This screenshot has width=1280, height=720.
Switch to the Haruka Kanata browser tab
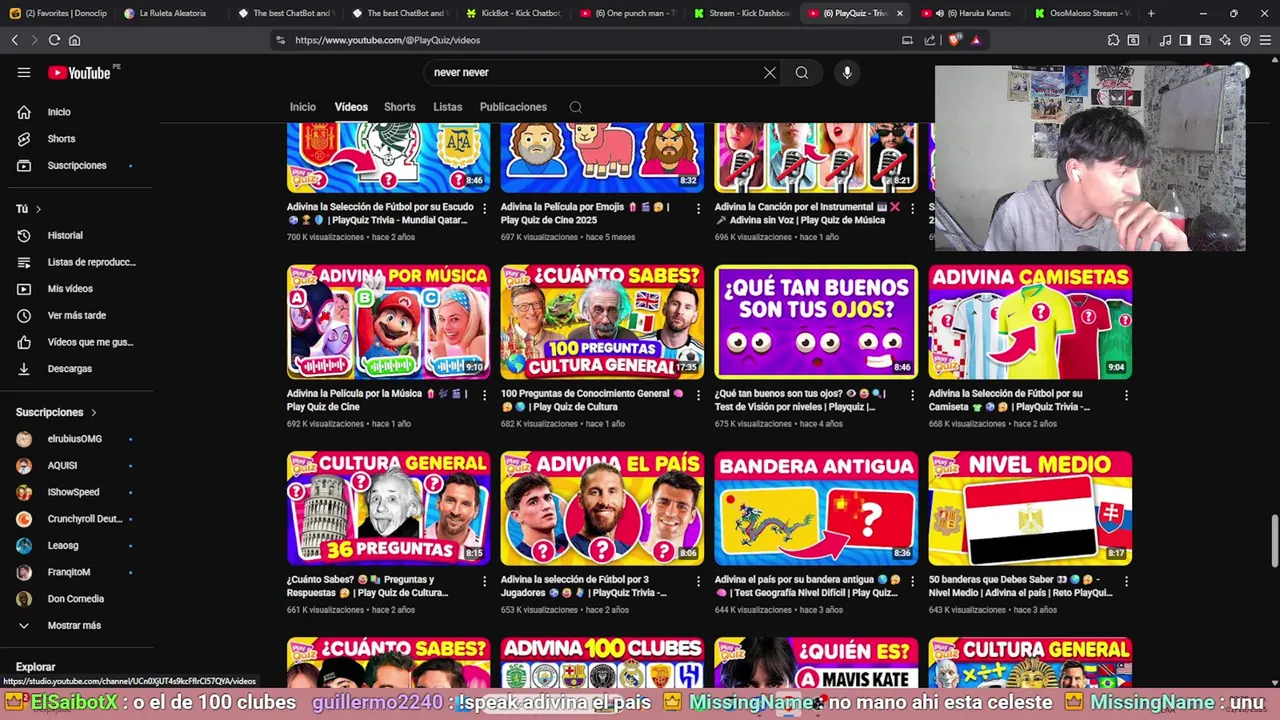point(969,13)
